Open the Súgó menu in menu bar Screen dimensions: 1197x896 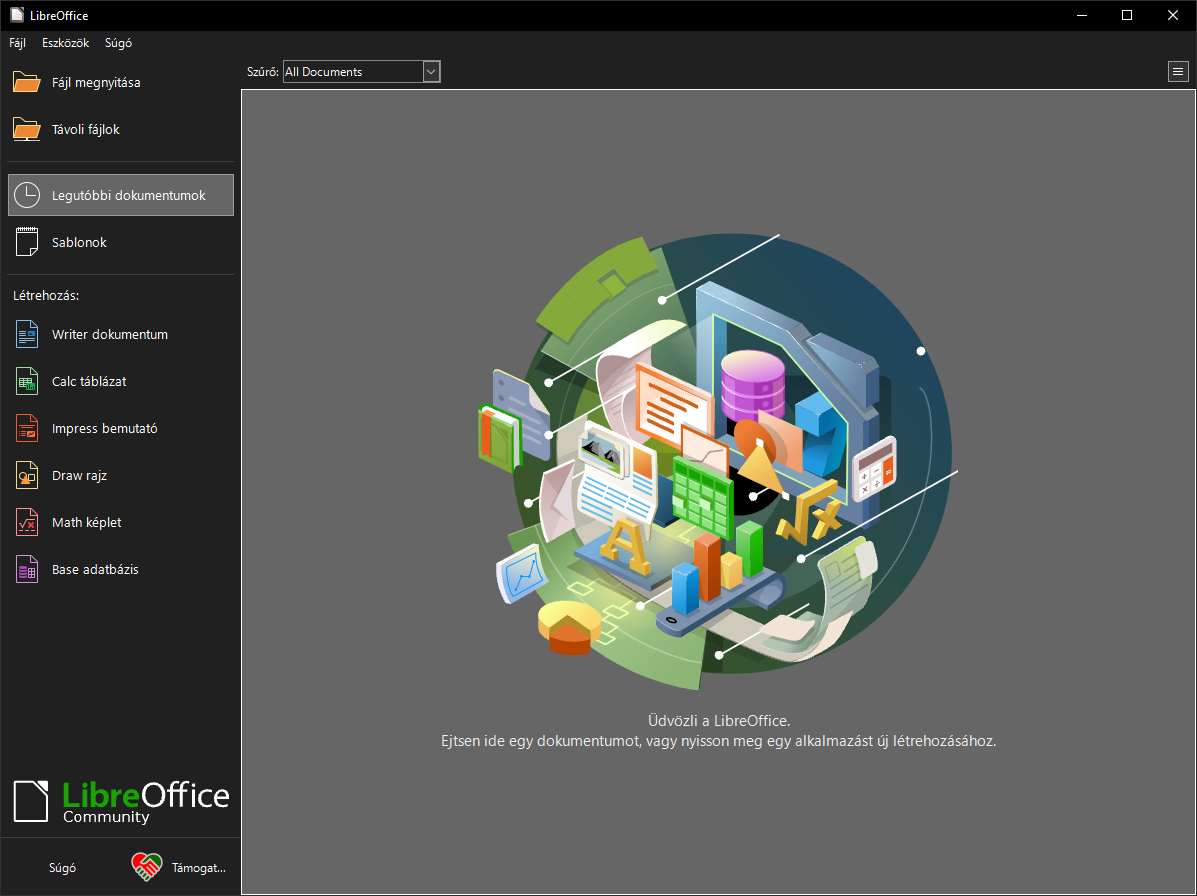click(x=118, y=43)
